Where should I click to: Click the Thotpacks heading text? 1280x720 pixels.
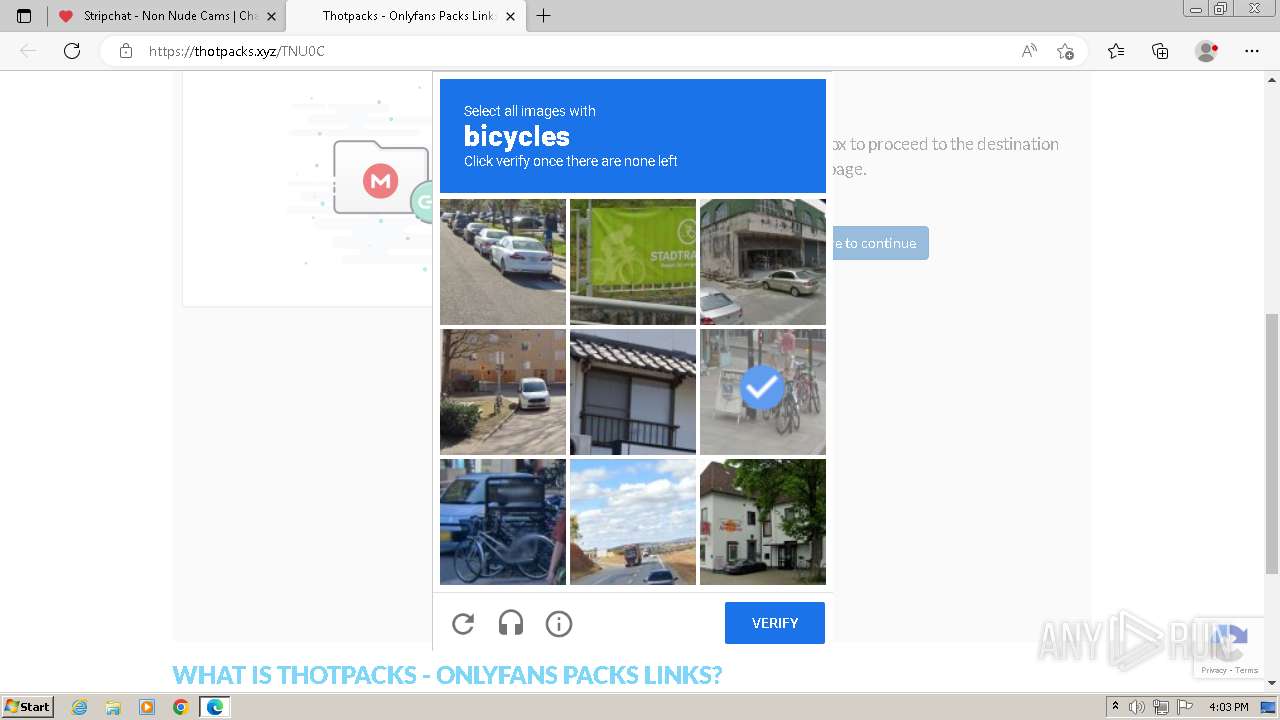[447, 675]
